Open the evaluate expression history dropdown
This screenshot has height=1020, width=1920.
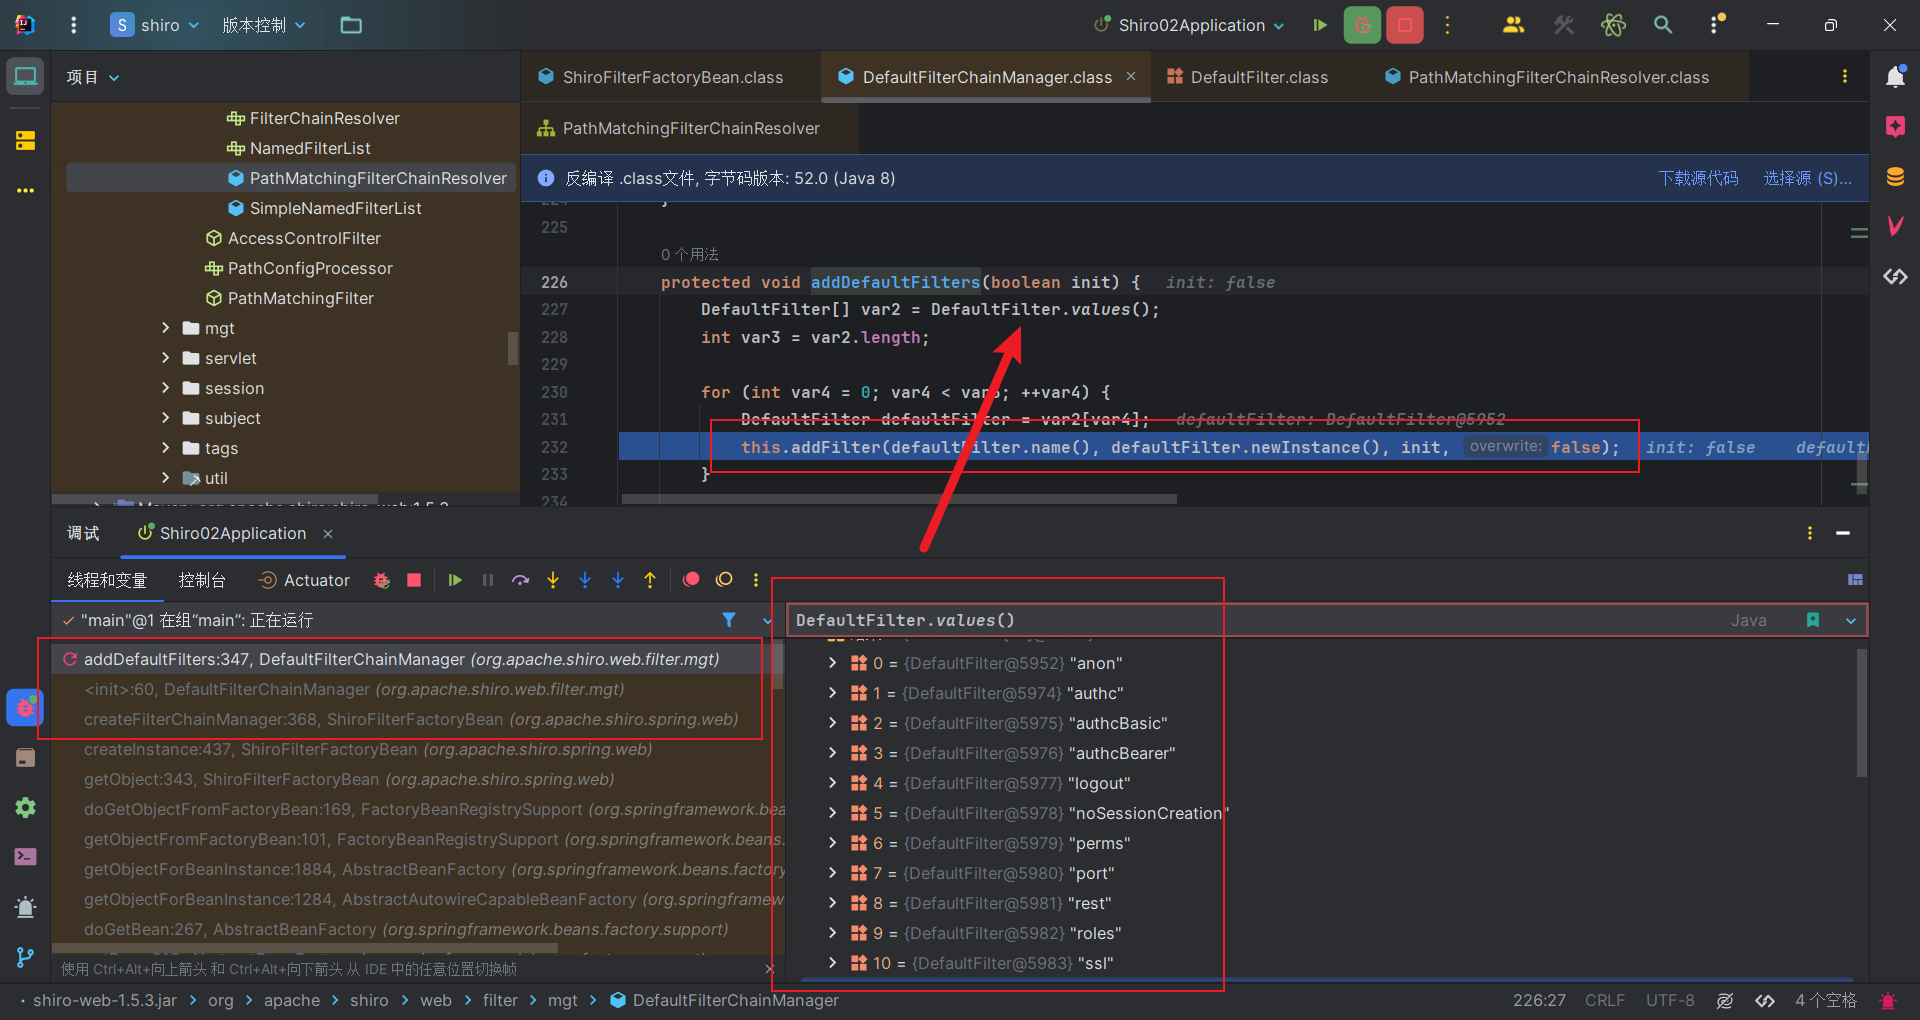1851,620
